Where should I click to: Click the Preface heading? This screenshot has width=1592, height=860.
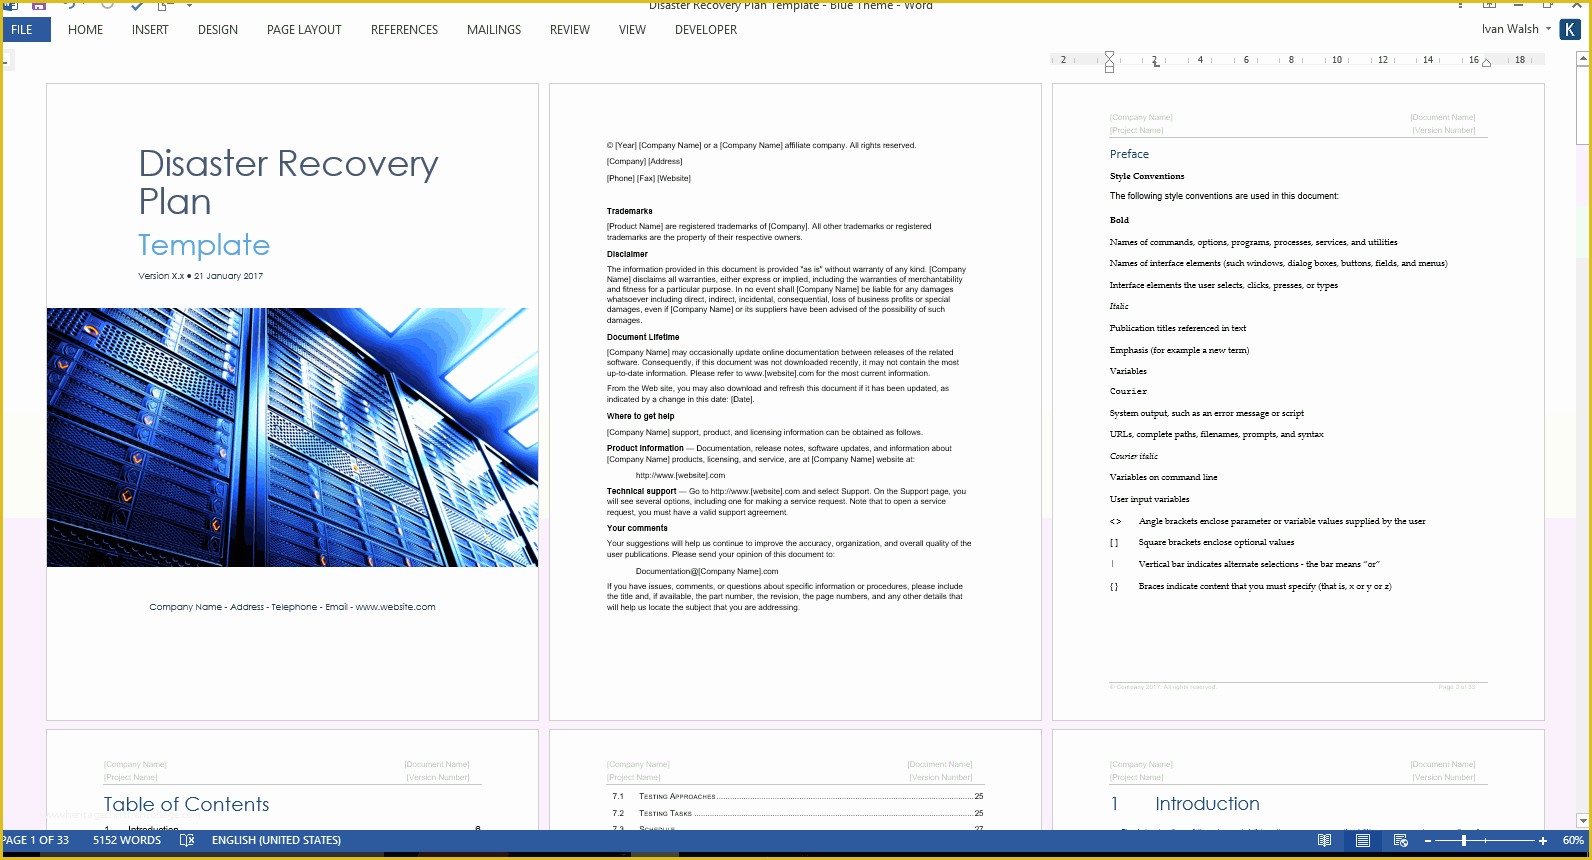tap(1129, 154)
